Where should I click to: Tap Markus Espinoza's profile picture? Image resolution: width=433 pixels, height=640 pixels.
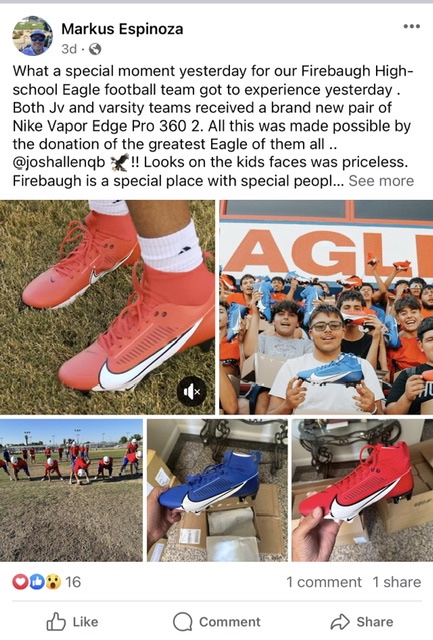pyautogui.click(x=33, y=36)
